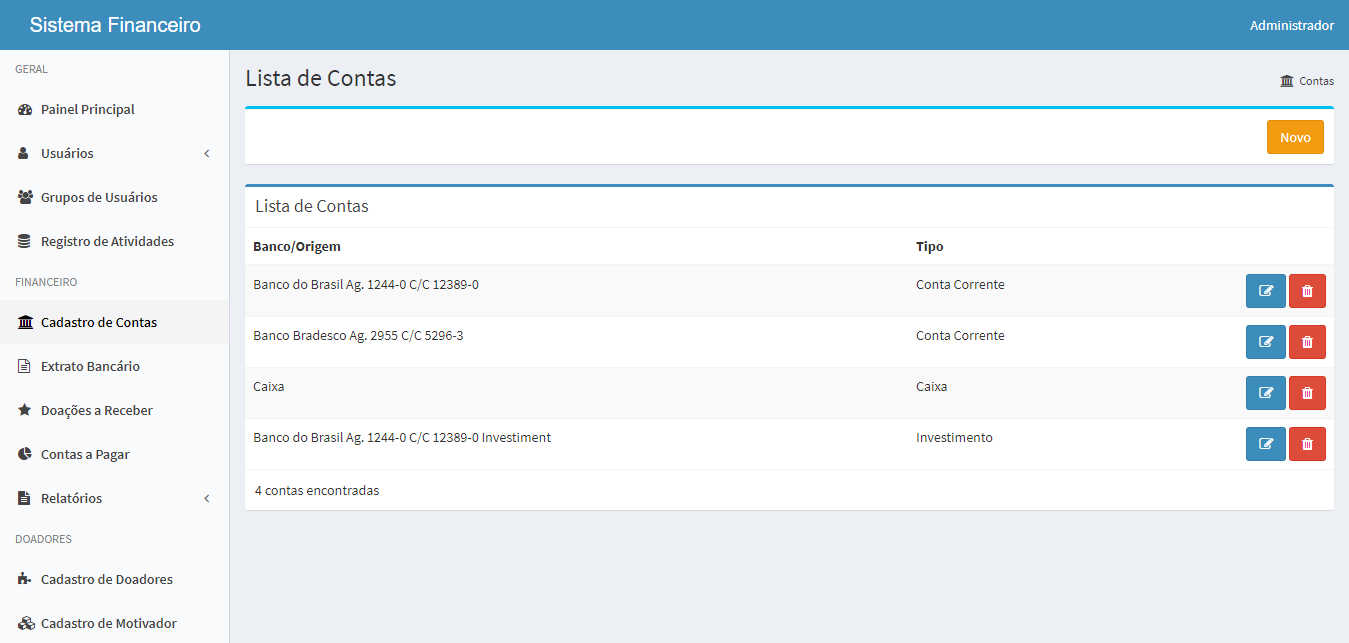Click the pie chart icon for Contas a Pagar

pyautogui.click(x=25, y=454)
